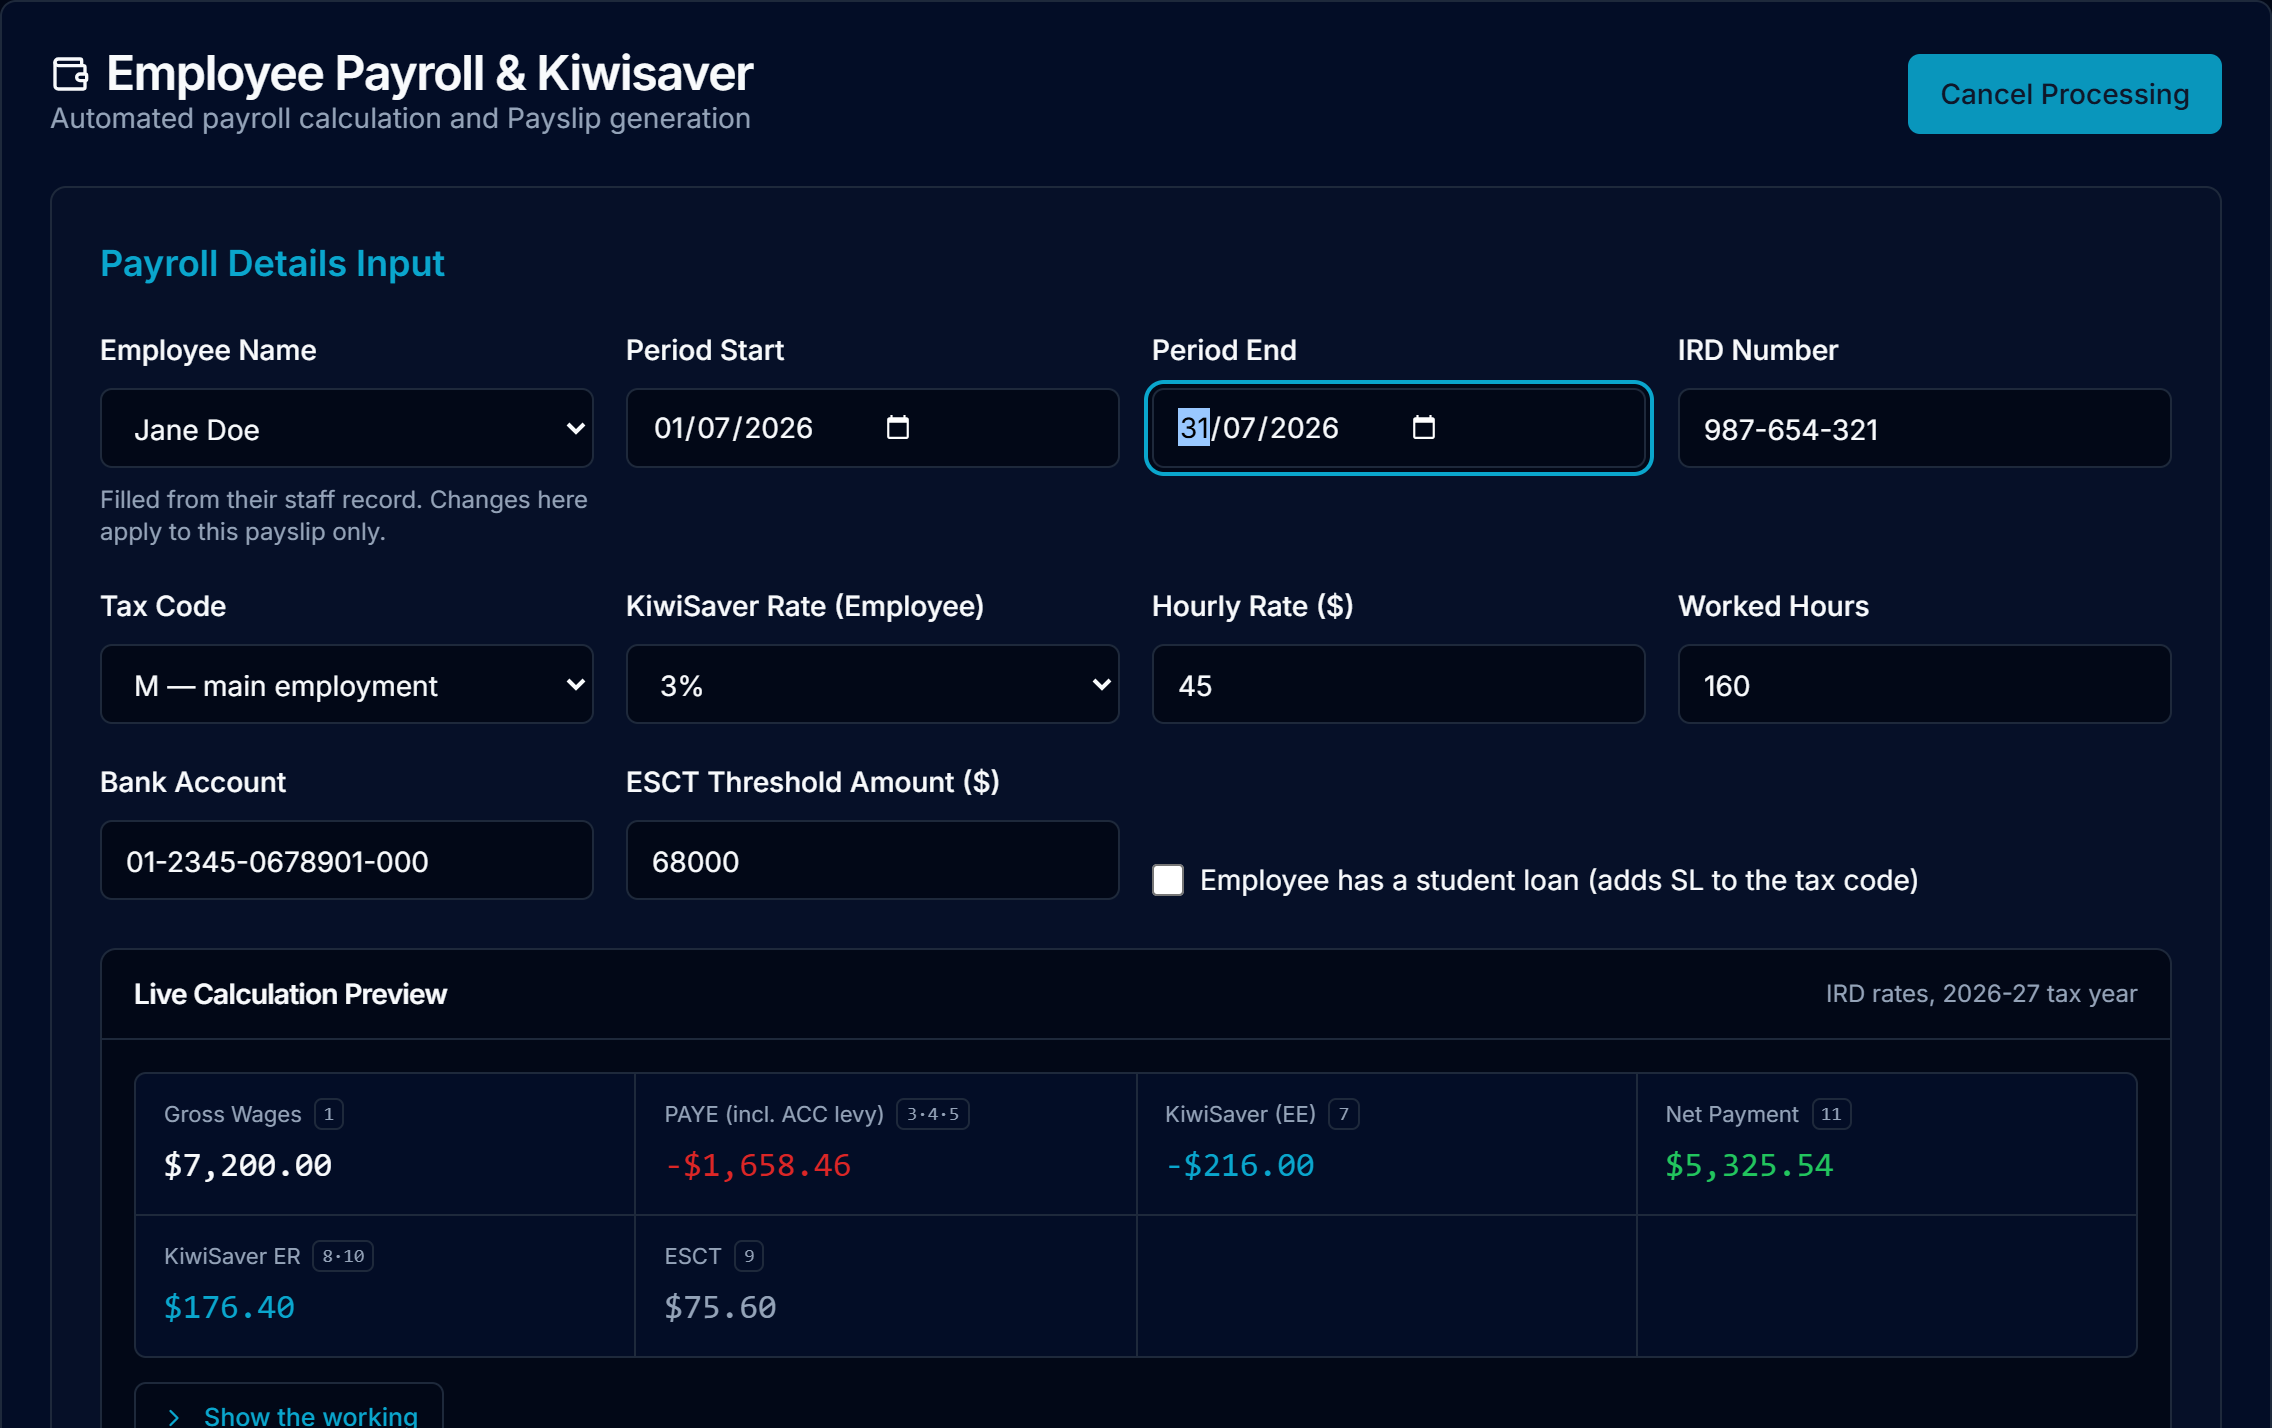Click the 8·10 badge beside KiwiSaver ER
The image size is (2272, 1428).
(343, 1256)
